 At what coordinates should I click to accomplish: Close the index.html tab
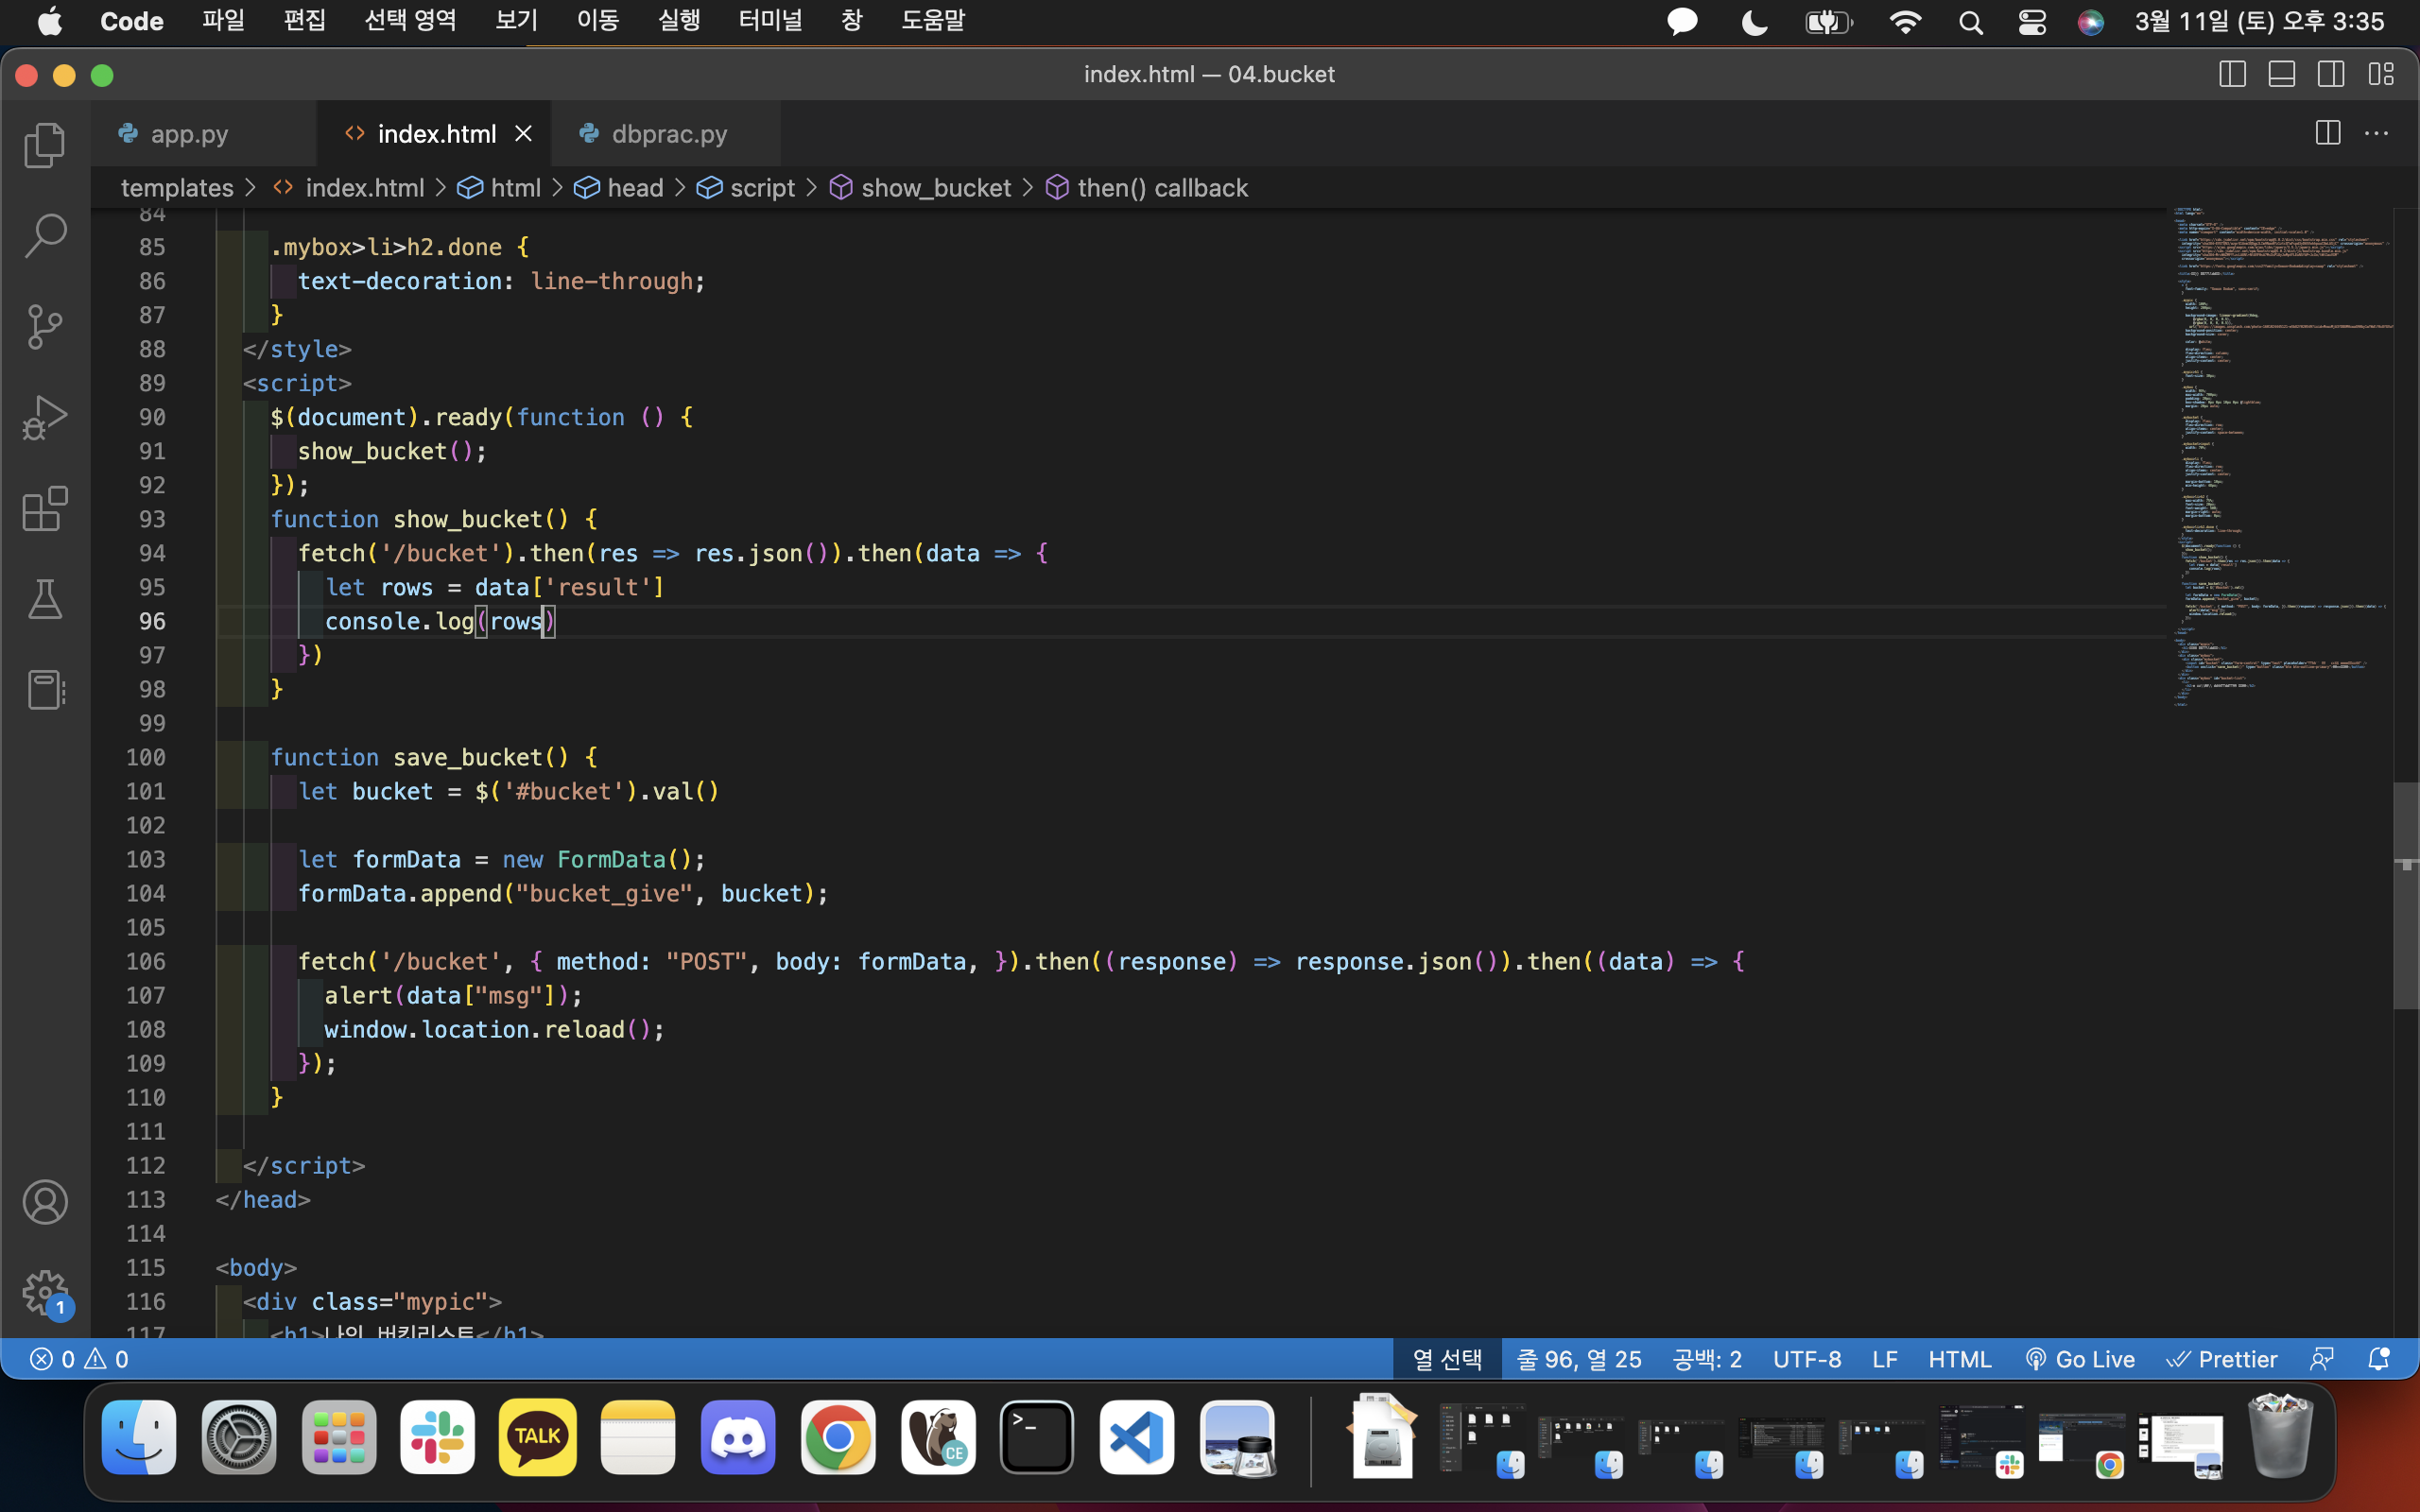[523, 133]
